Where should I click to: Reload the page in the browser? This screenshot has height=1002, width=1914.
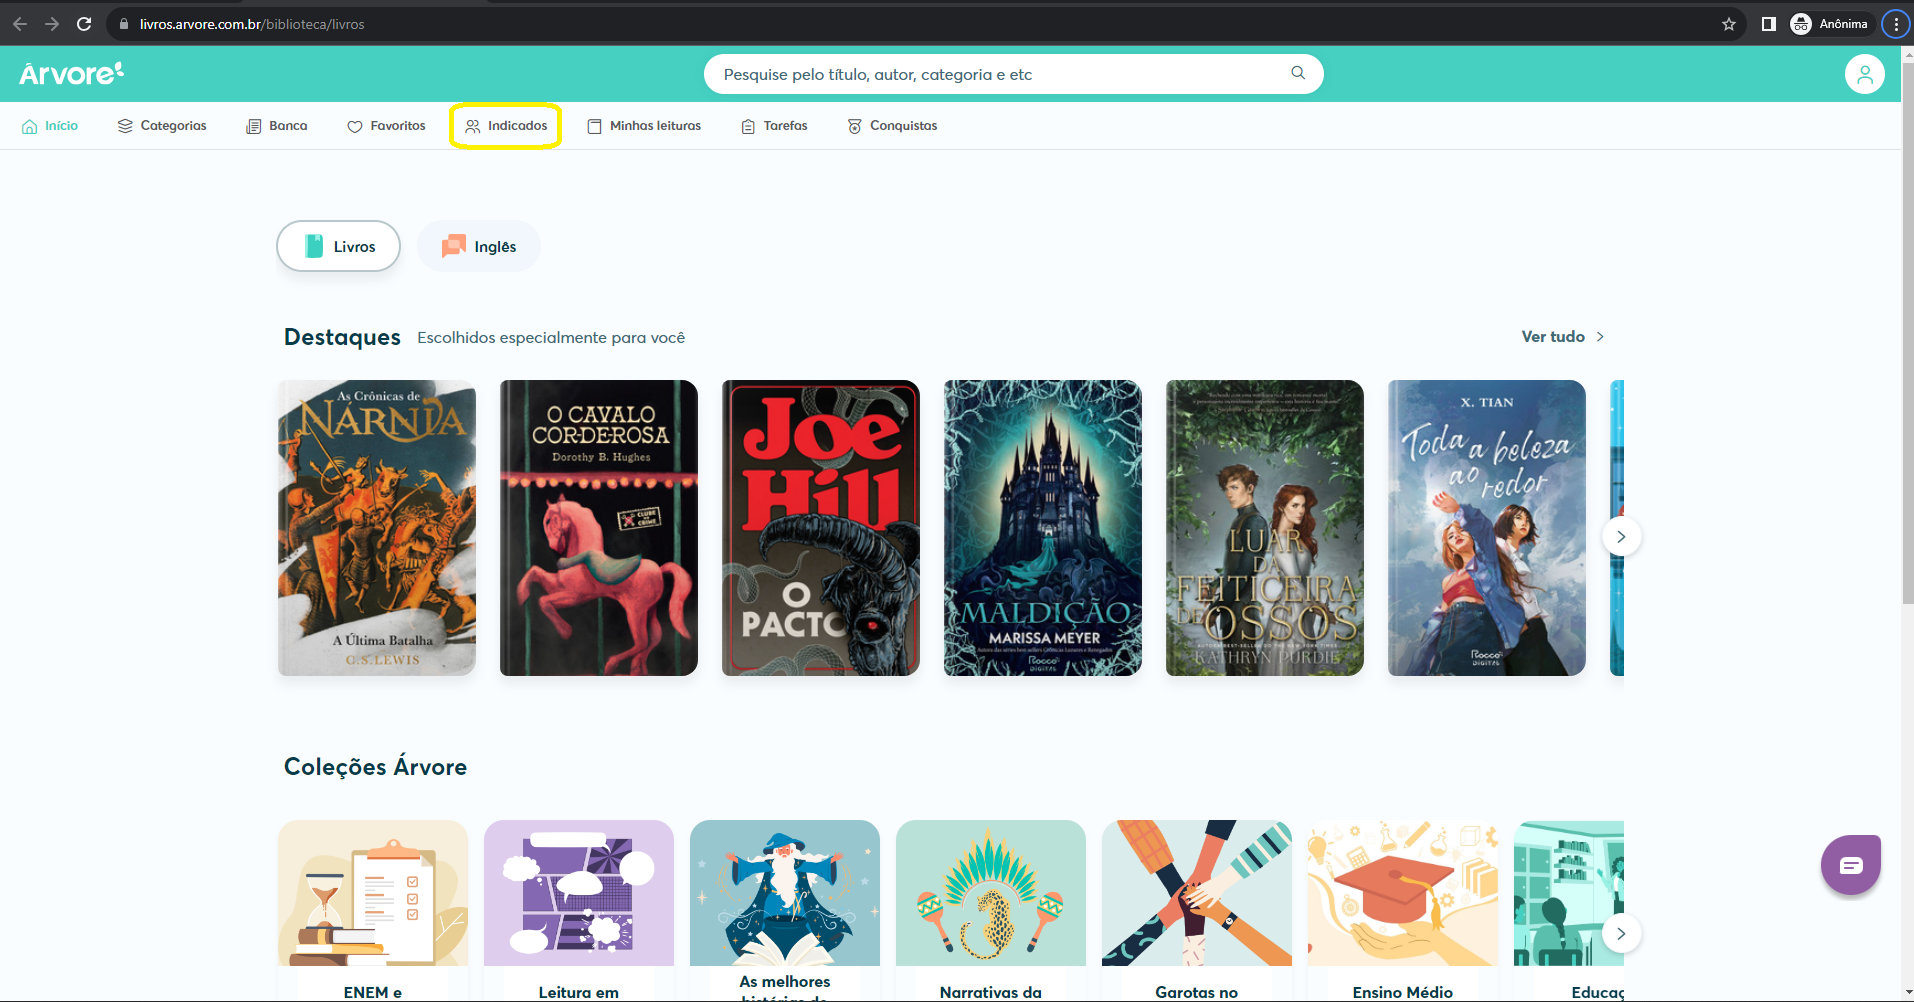coord(84,24)
